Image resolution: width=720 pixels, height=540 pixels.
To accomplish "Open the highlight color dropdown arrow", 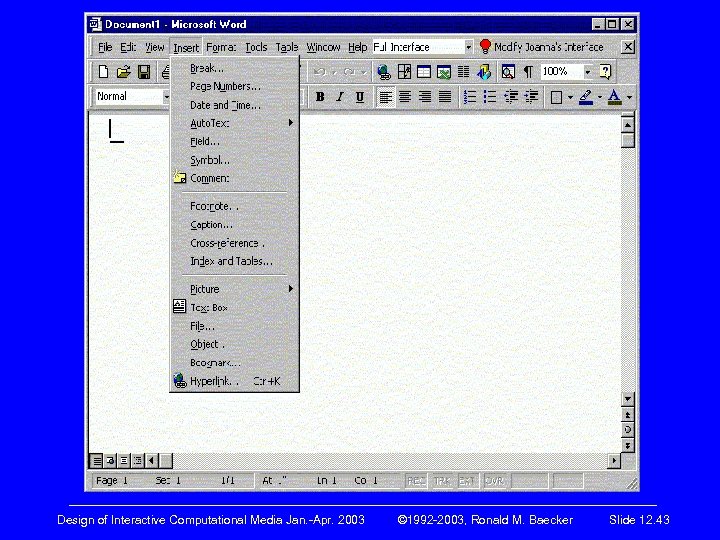I will pos(599,97).
